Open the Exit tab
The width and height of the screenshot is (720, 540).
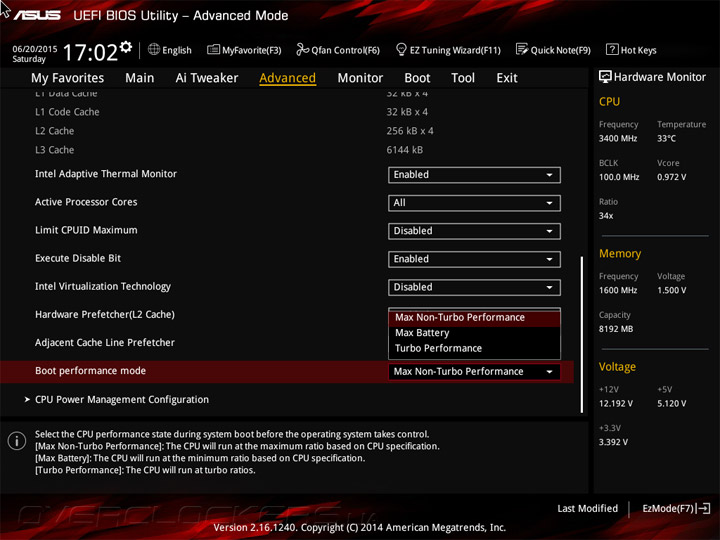coord(507,78)
